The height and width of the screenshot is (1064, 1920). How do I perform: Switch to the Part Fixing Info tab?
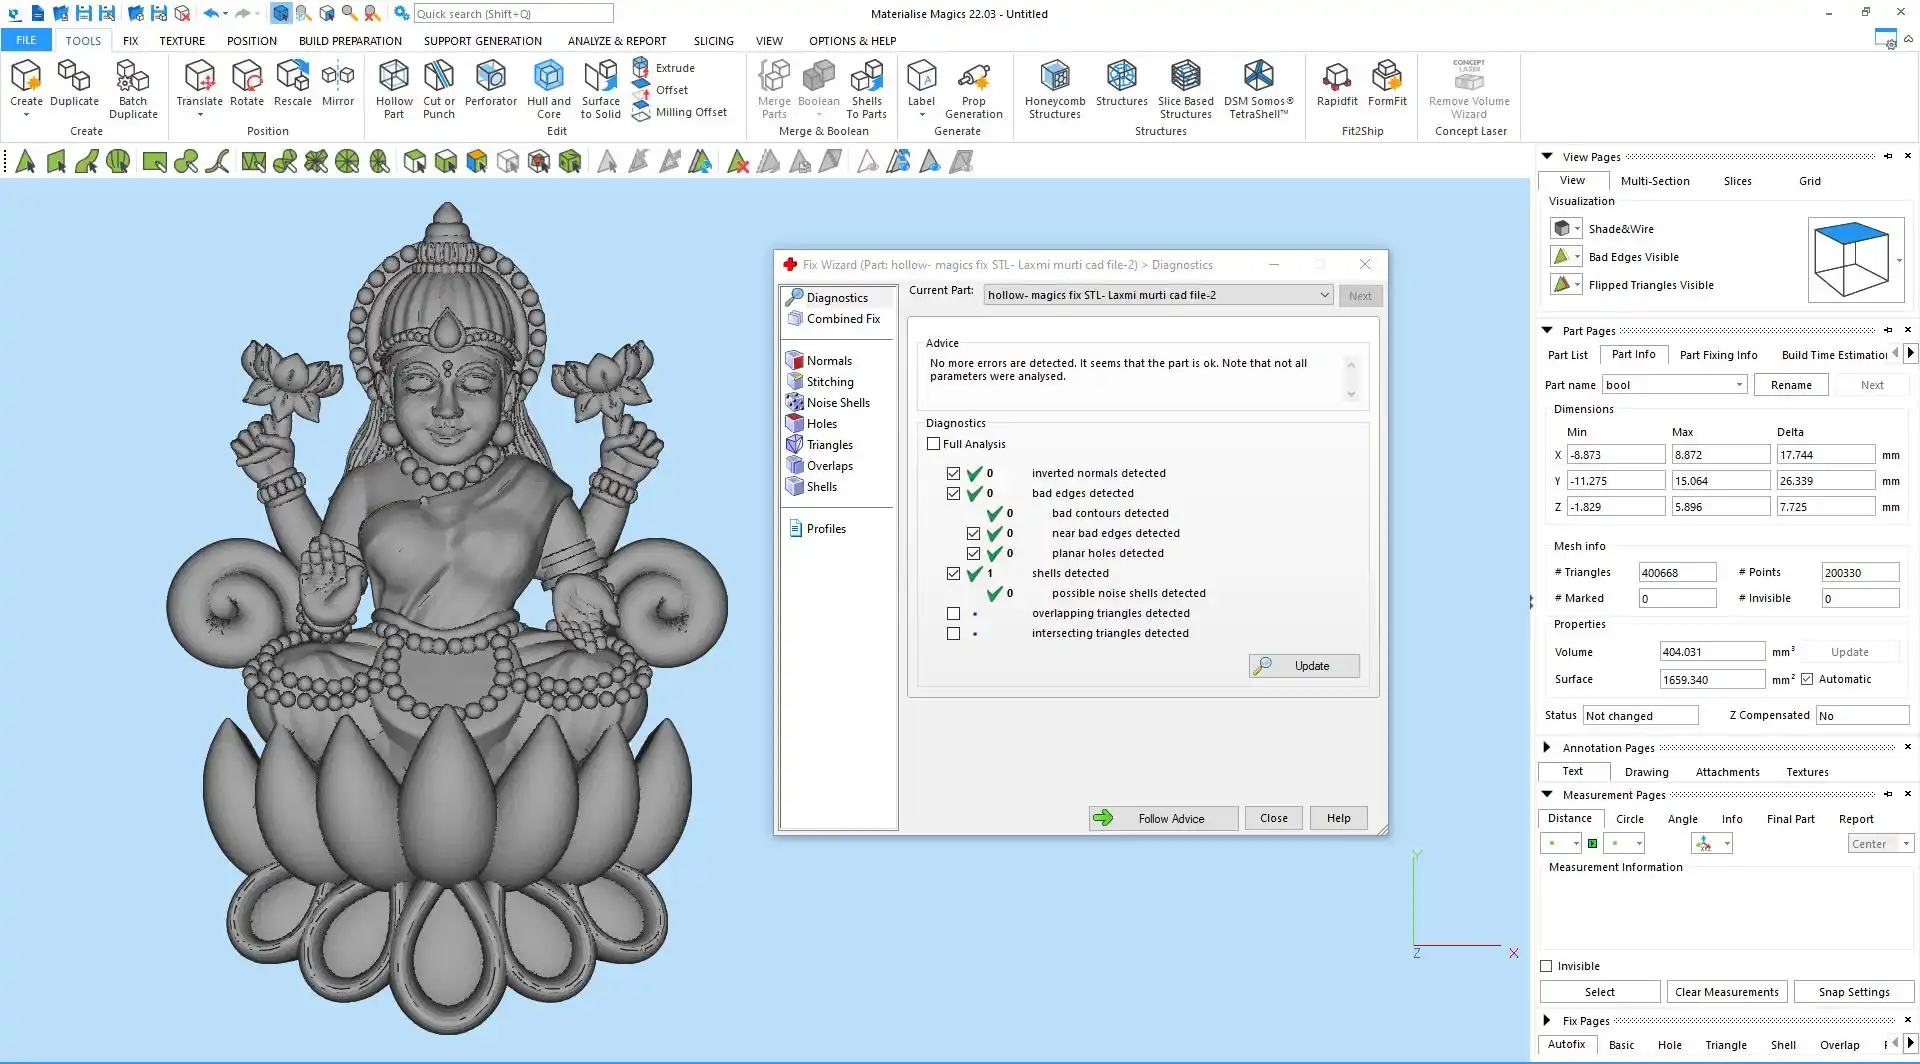point(1717,355)
